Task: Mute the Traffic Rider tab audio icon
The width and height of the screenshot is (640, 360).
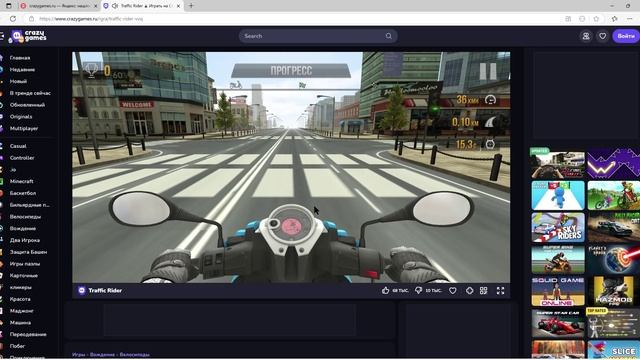Action: [115, 6]
